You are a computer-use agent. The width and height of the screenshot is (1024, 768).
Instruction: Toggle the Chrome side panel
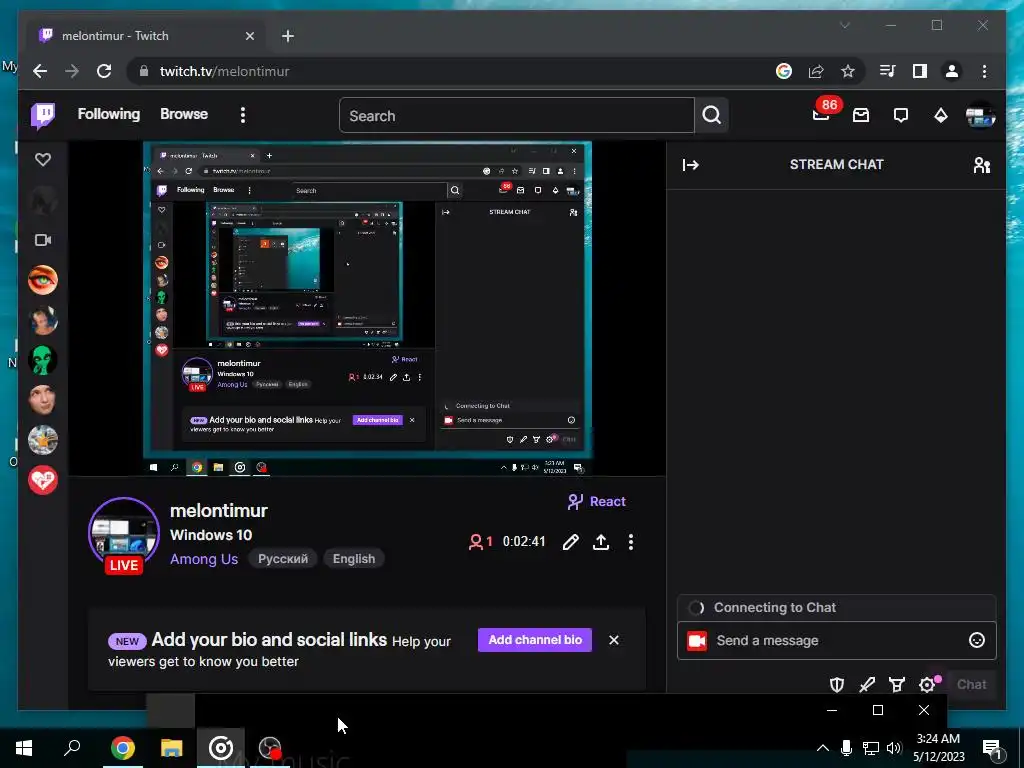click(920, 71)
